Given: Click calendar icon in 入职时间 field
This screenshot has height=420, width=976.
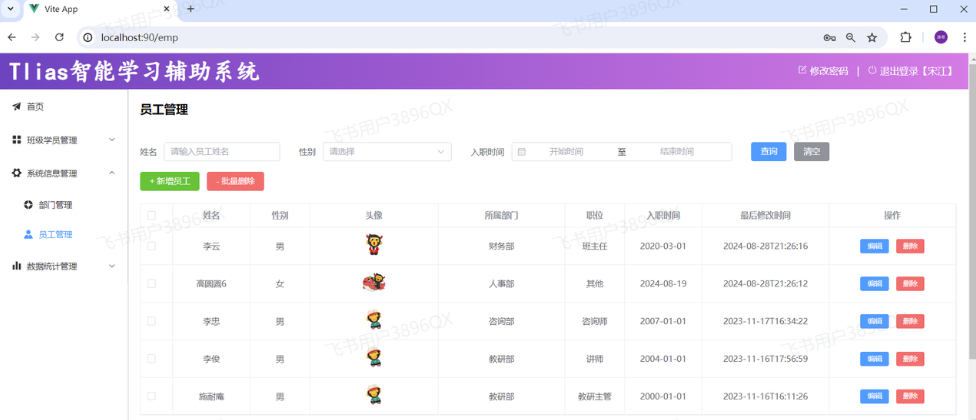Looking at the screenshot, I should coord(522,151).
